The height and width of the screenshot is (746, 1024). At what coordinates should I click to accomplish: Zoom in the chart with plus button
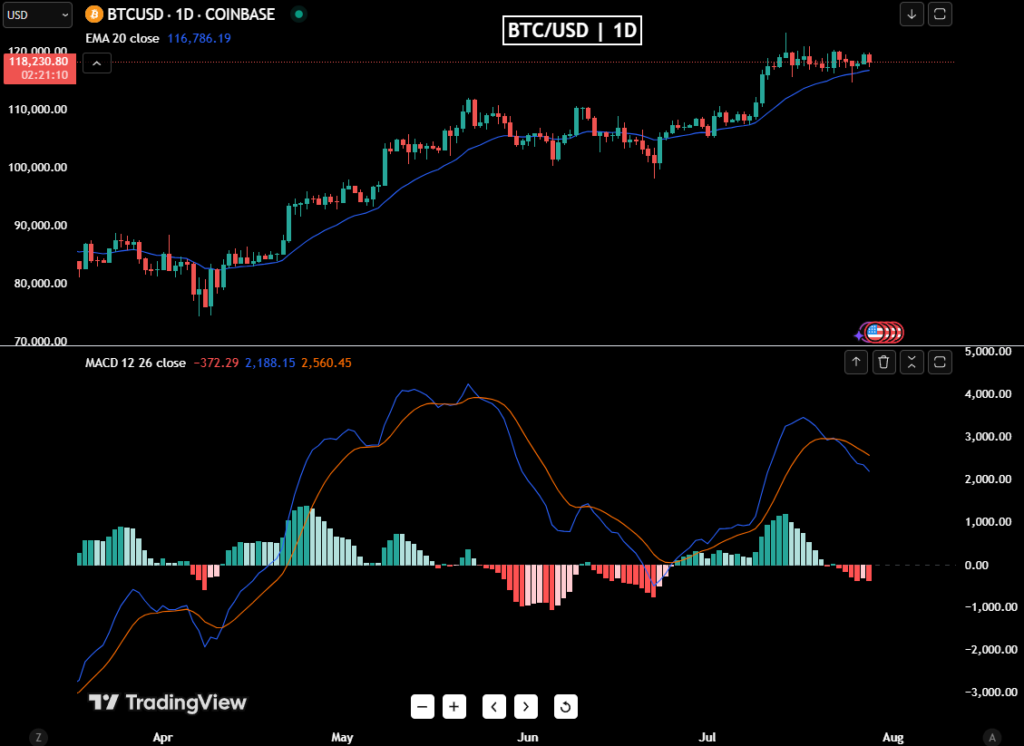pos(454,707)
